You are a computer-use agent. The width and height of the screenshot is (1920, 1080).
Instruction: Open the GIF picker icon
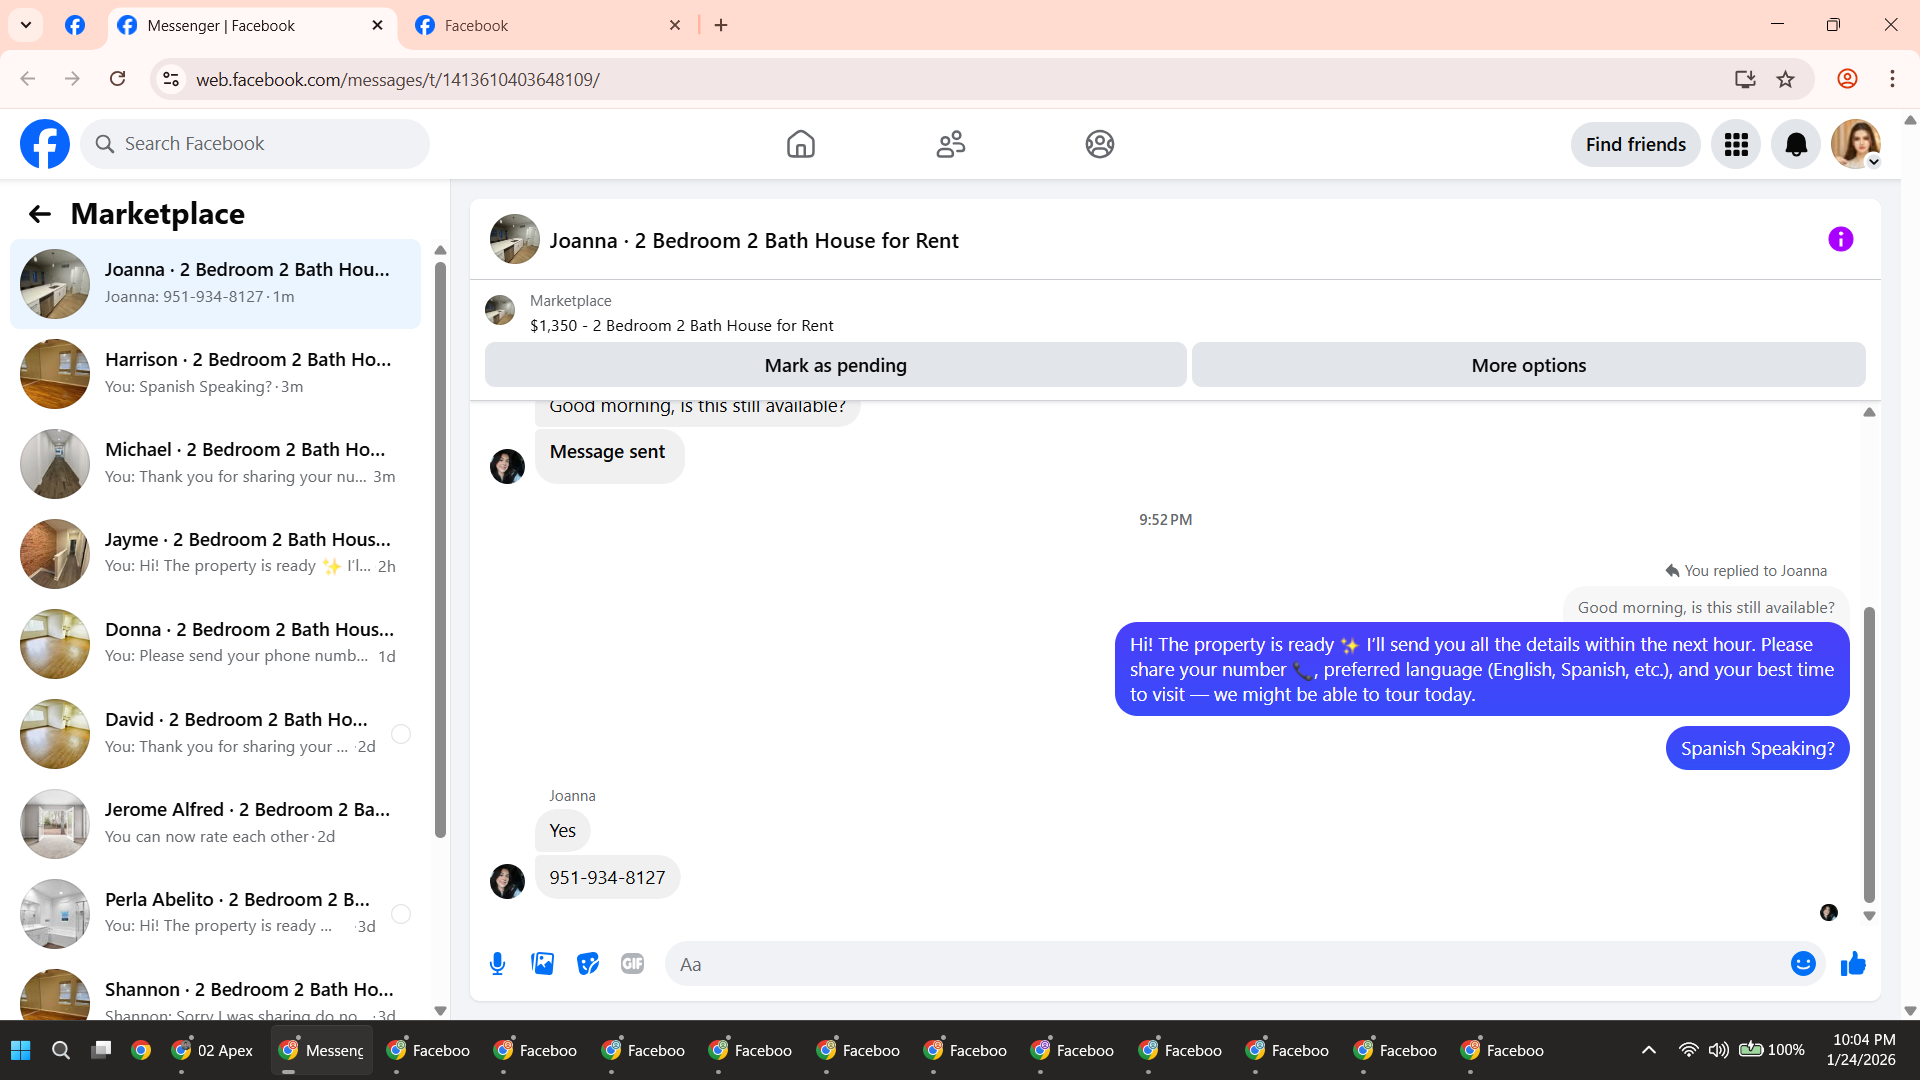[x=632, y=964]
